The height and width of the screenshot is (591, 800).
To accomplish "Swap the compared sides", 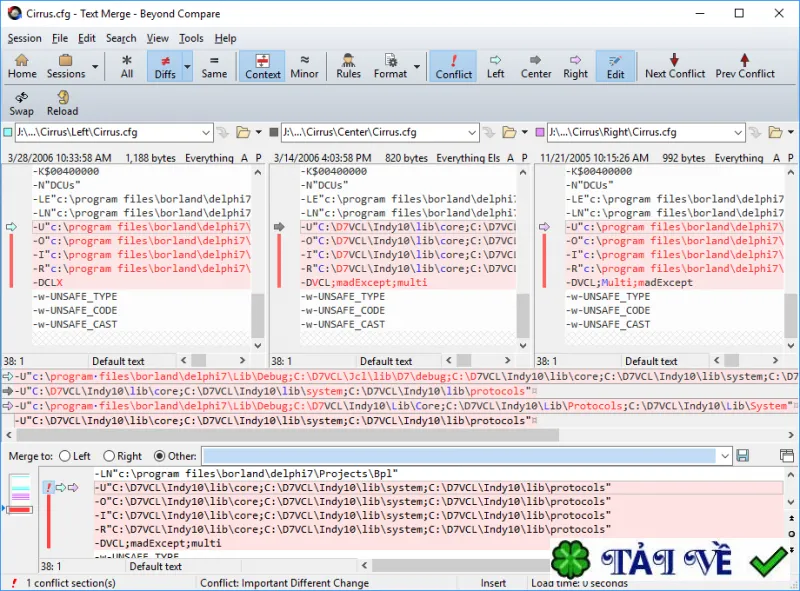I will (x=21, y=104).
